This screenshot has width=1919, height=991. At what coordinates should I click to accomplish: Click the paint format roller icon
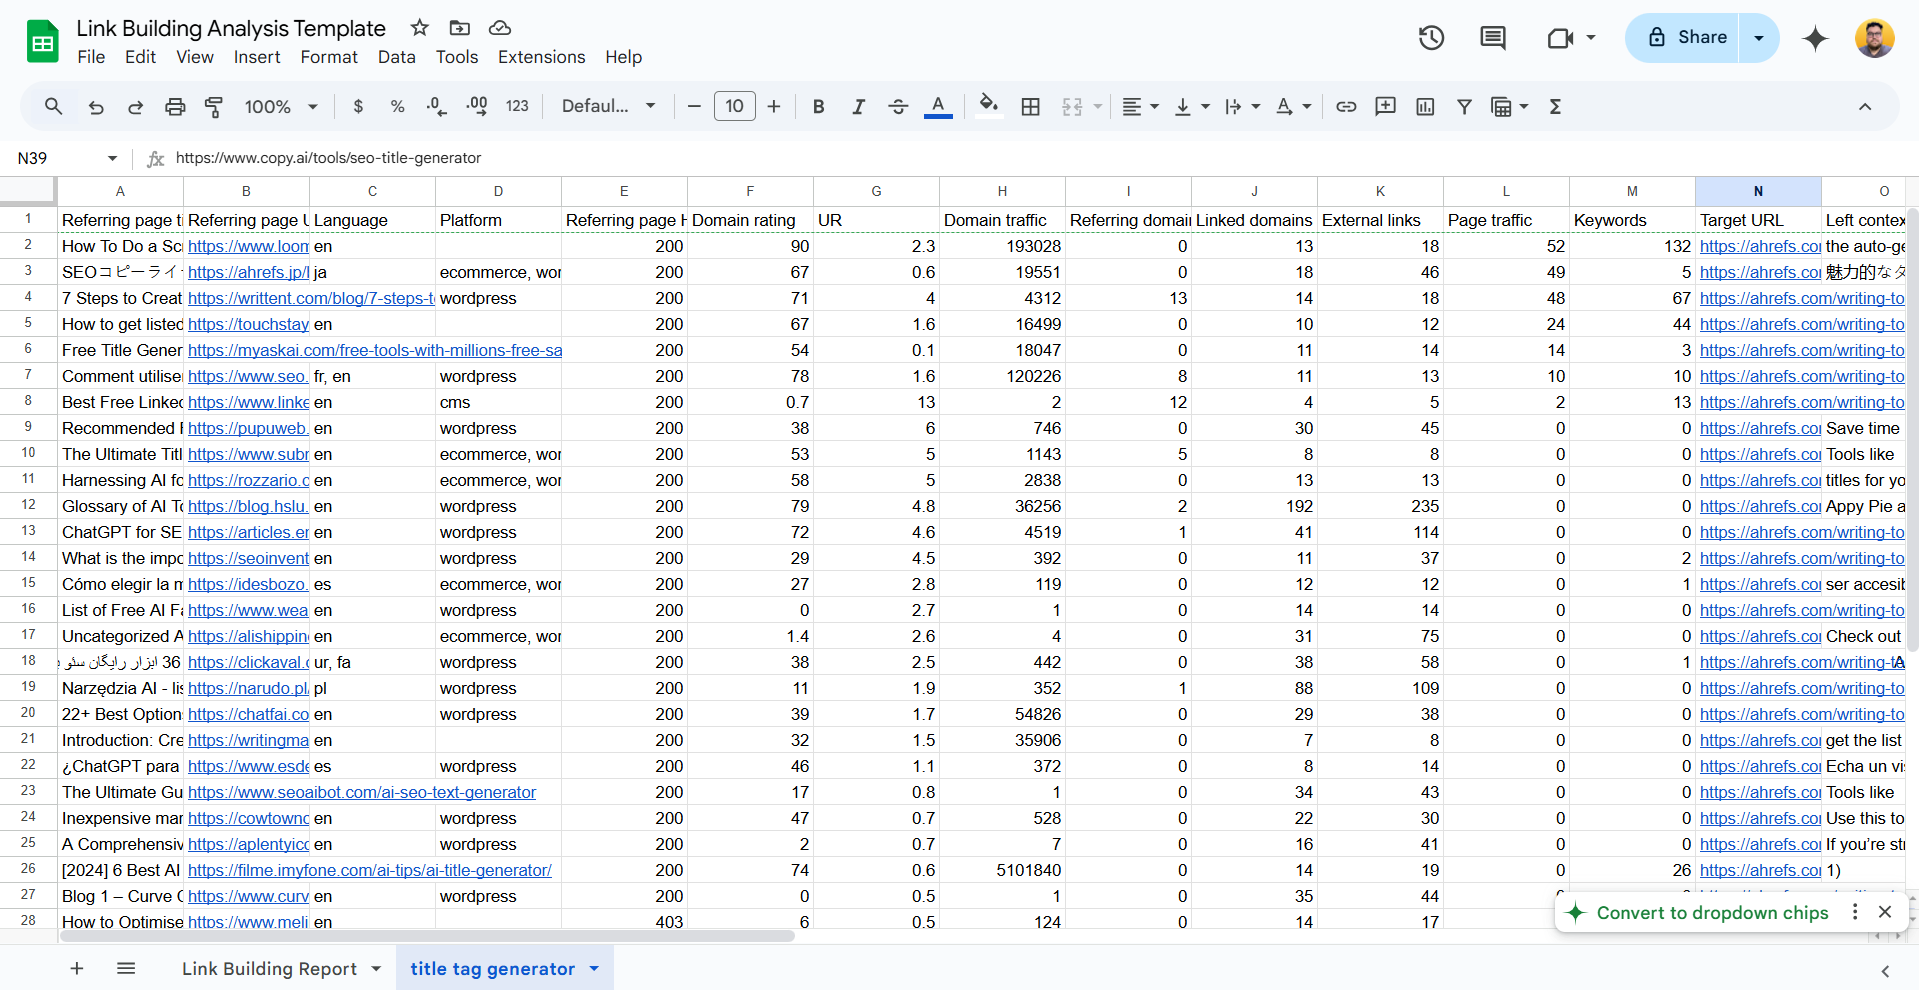(213, 107)
